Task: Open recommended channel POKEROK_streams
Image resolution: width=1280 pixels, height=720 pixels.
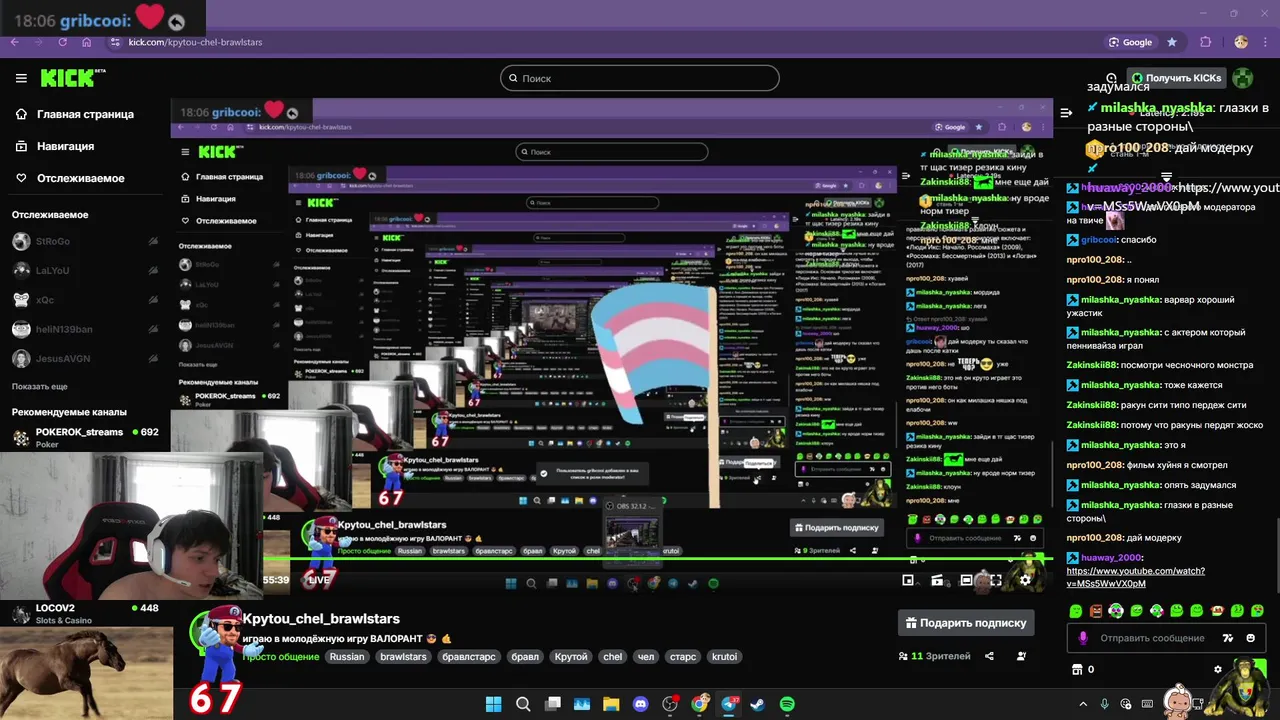Action: pyautogui.click(x=85, y=437)
